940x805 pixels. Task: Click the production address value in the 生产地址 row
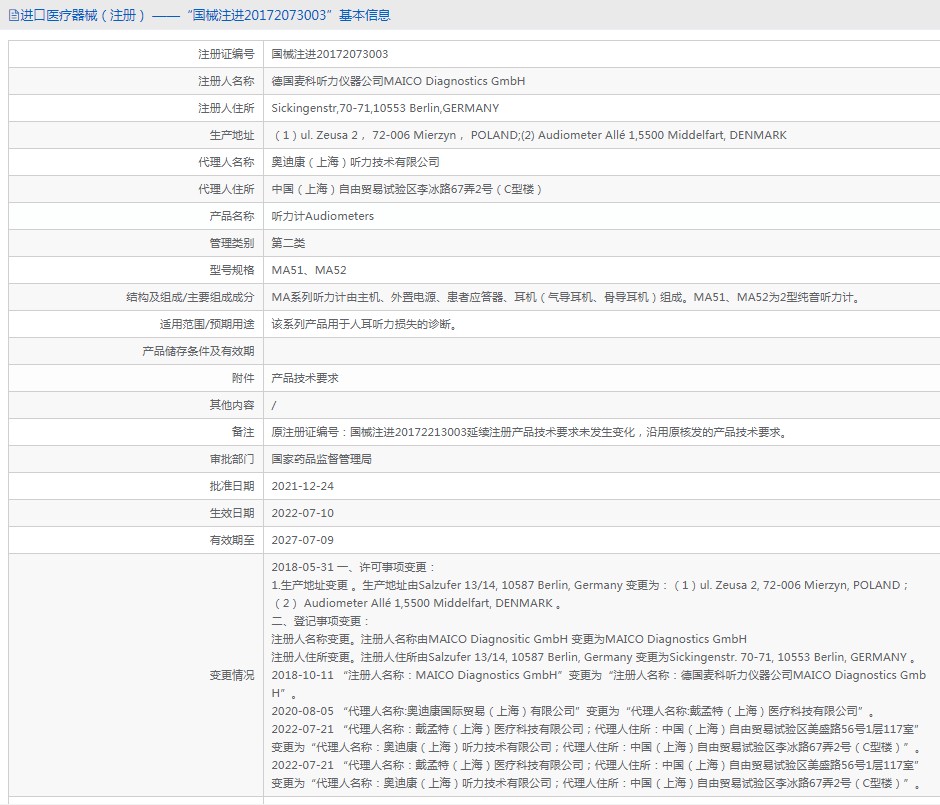point(529,135)
